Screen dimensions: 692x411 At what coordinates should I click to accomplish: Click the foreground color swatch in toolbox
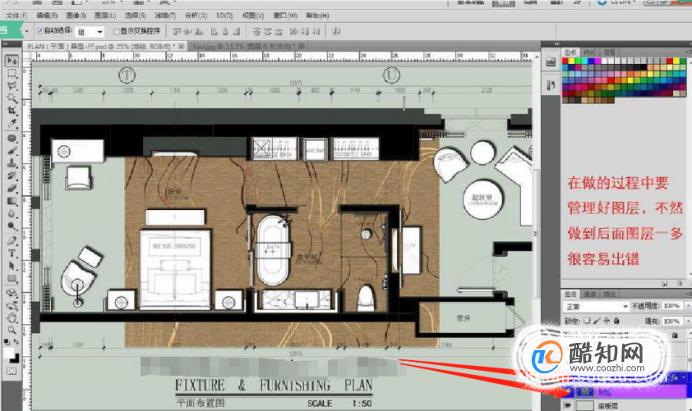(x=9, y=353)
